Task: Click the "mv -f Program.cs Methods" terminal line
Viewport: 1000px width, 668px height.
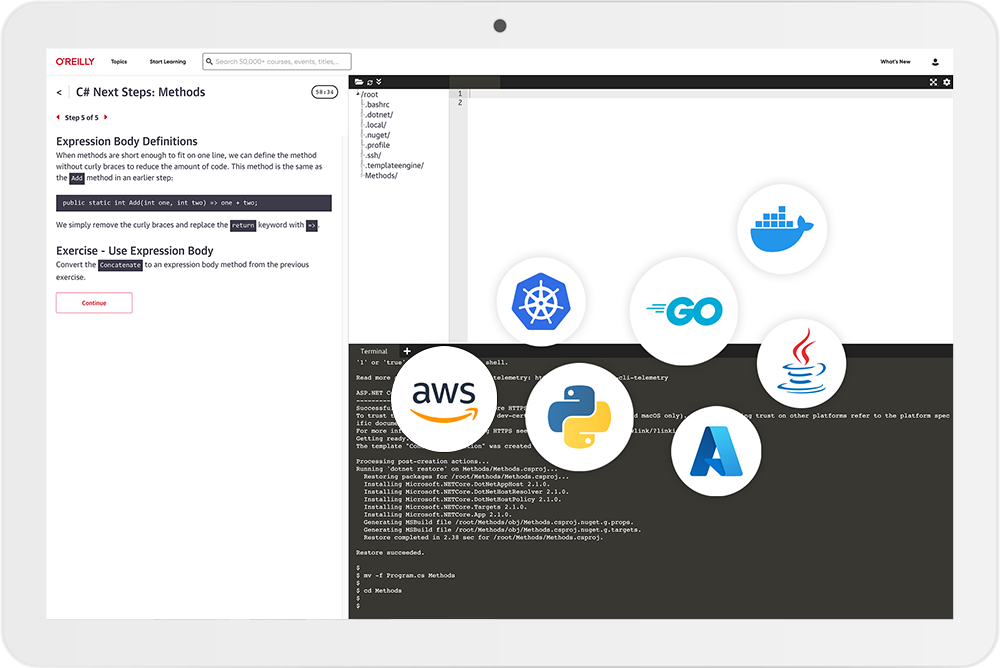Action: coord(409,575)
